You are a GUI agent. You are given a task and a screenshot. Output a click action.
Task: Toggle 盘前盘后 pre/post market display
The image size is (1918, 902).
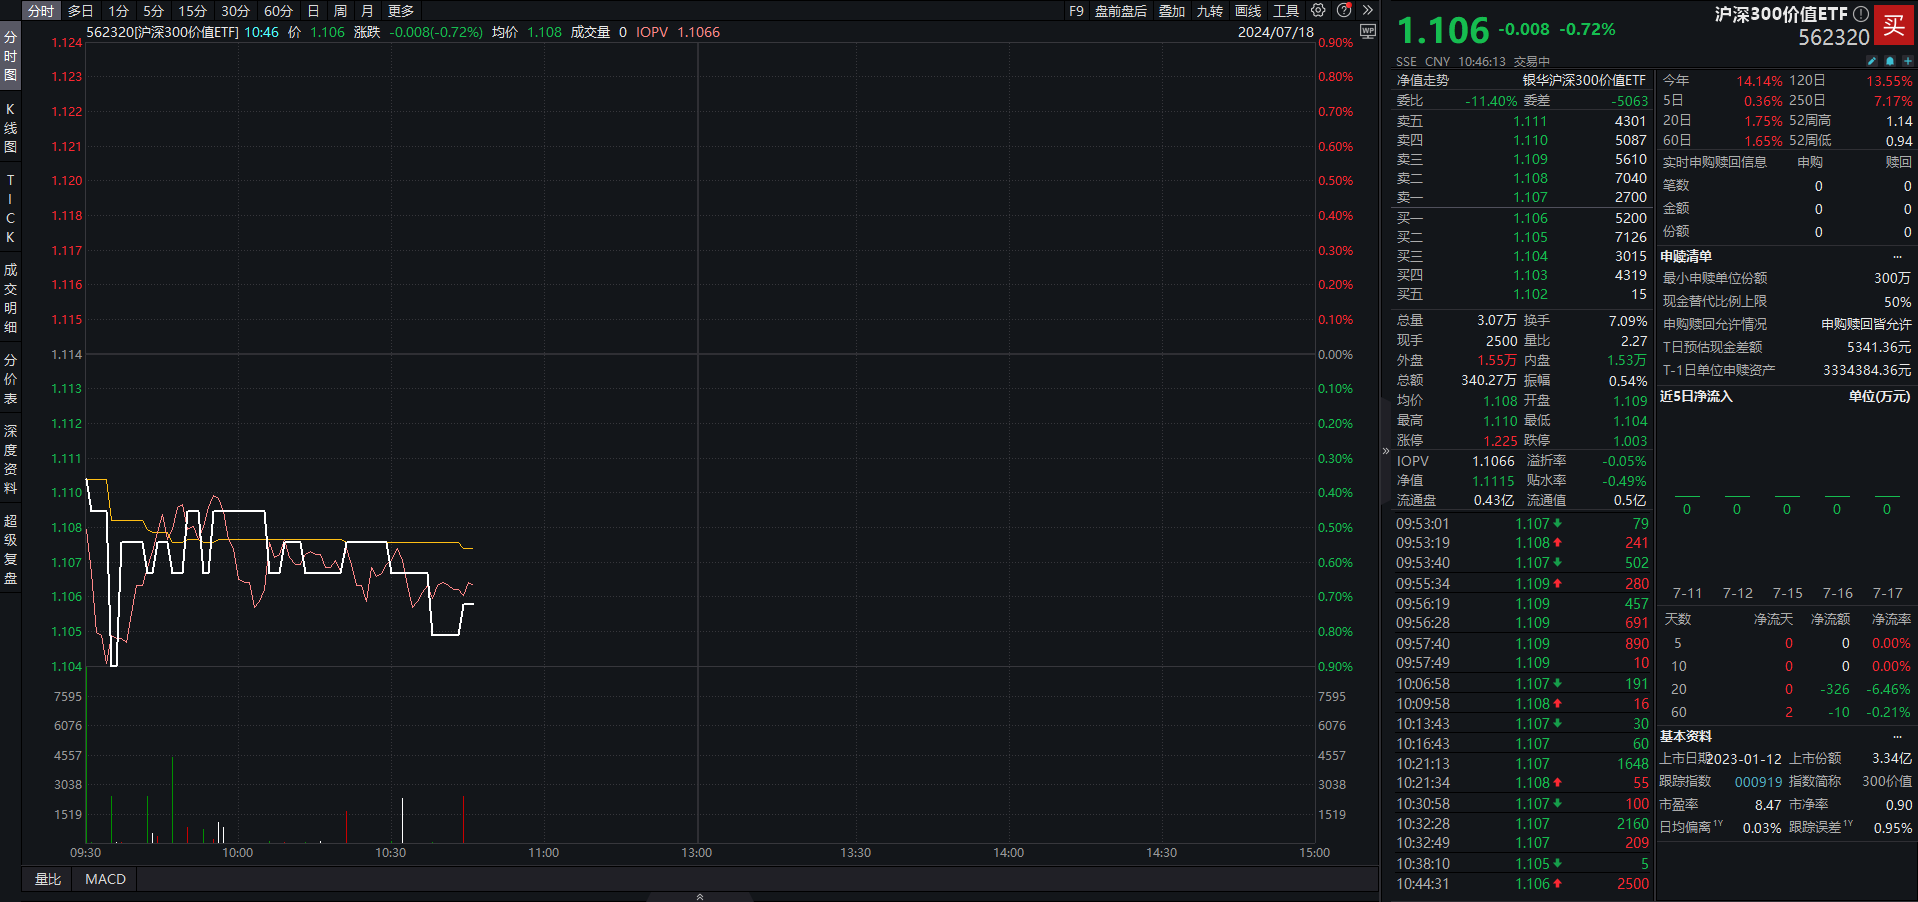[x=1121, y=11]
